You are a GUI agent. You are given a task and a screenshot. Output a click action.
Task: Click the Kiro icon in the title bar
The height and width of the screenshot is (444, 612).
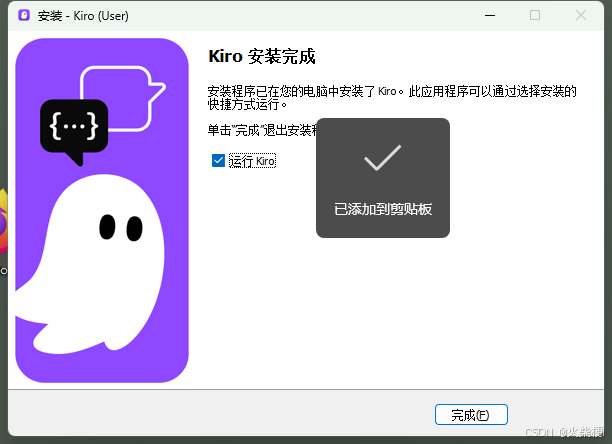[x=24, y=15]
